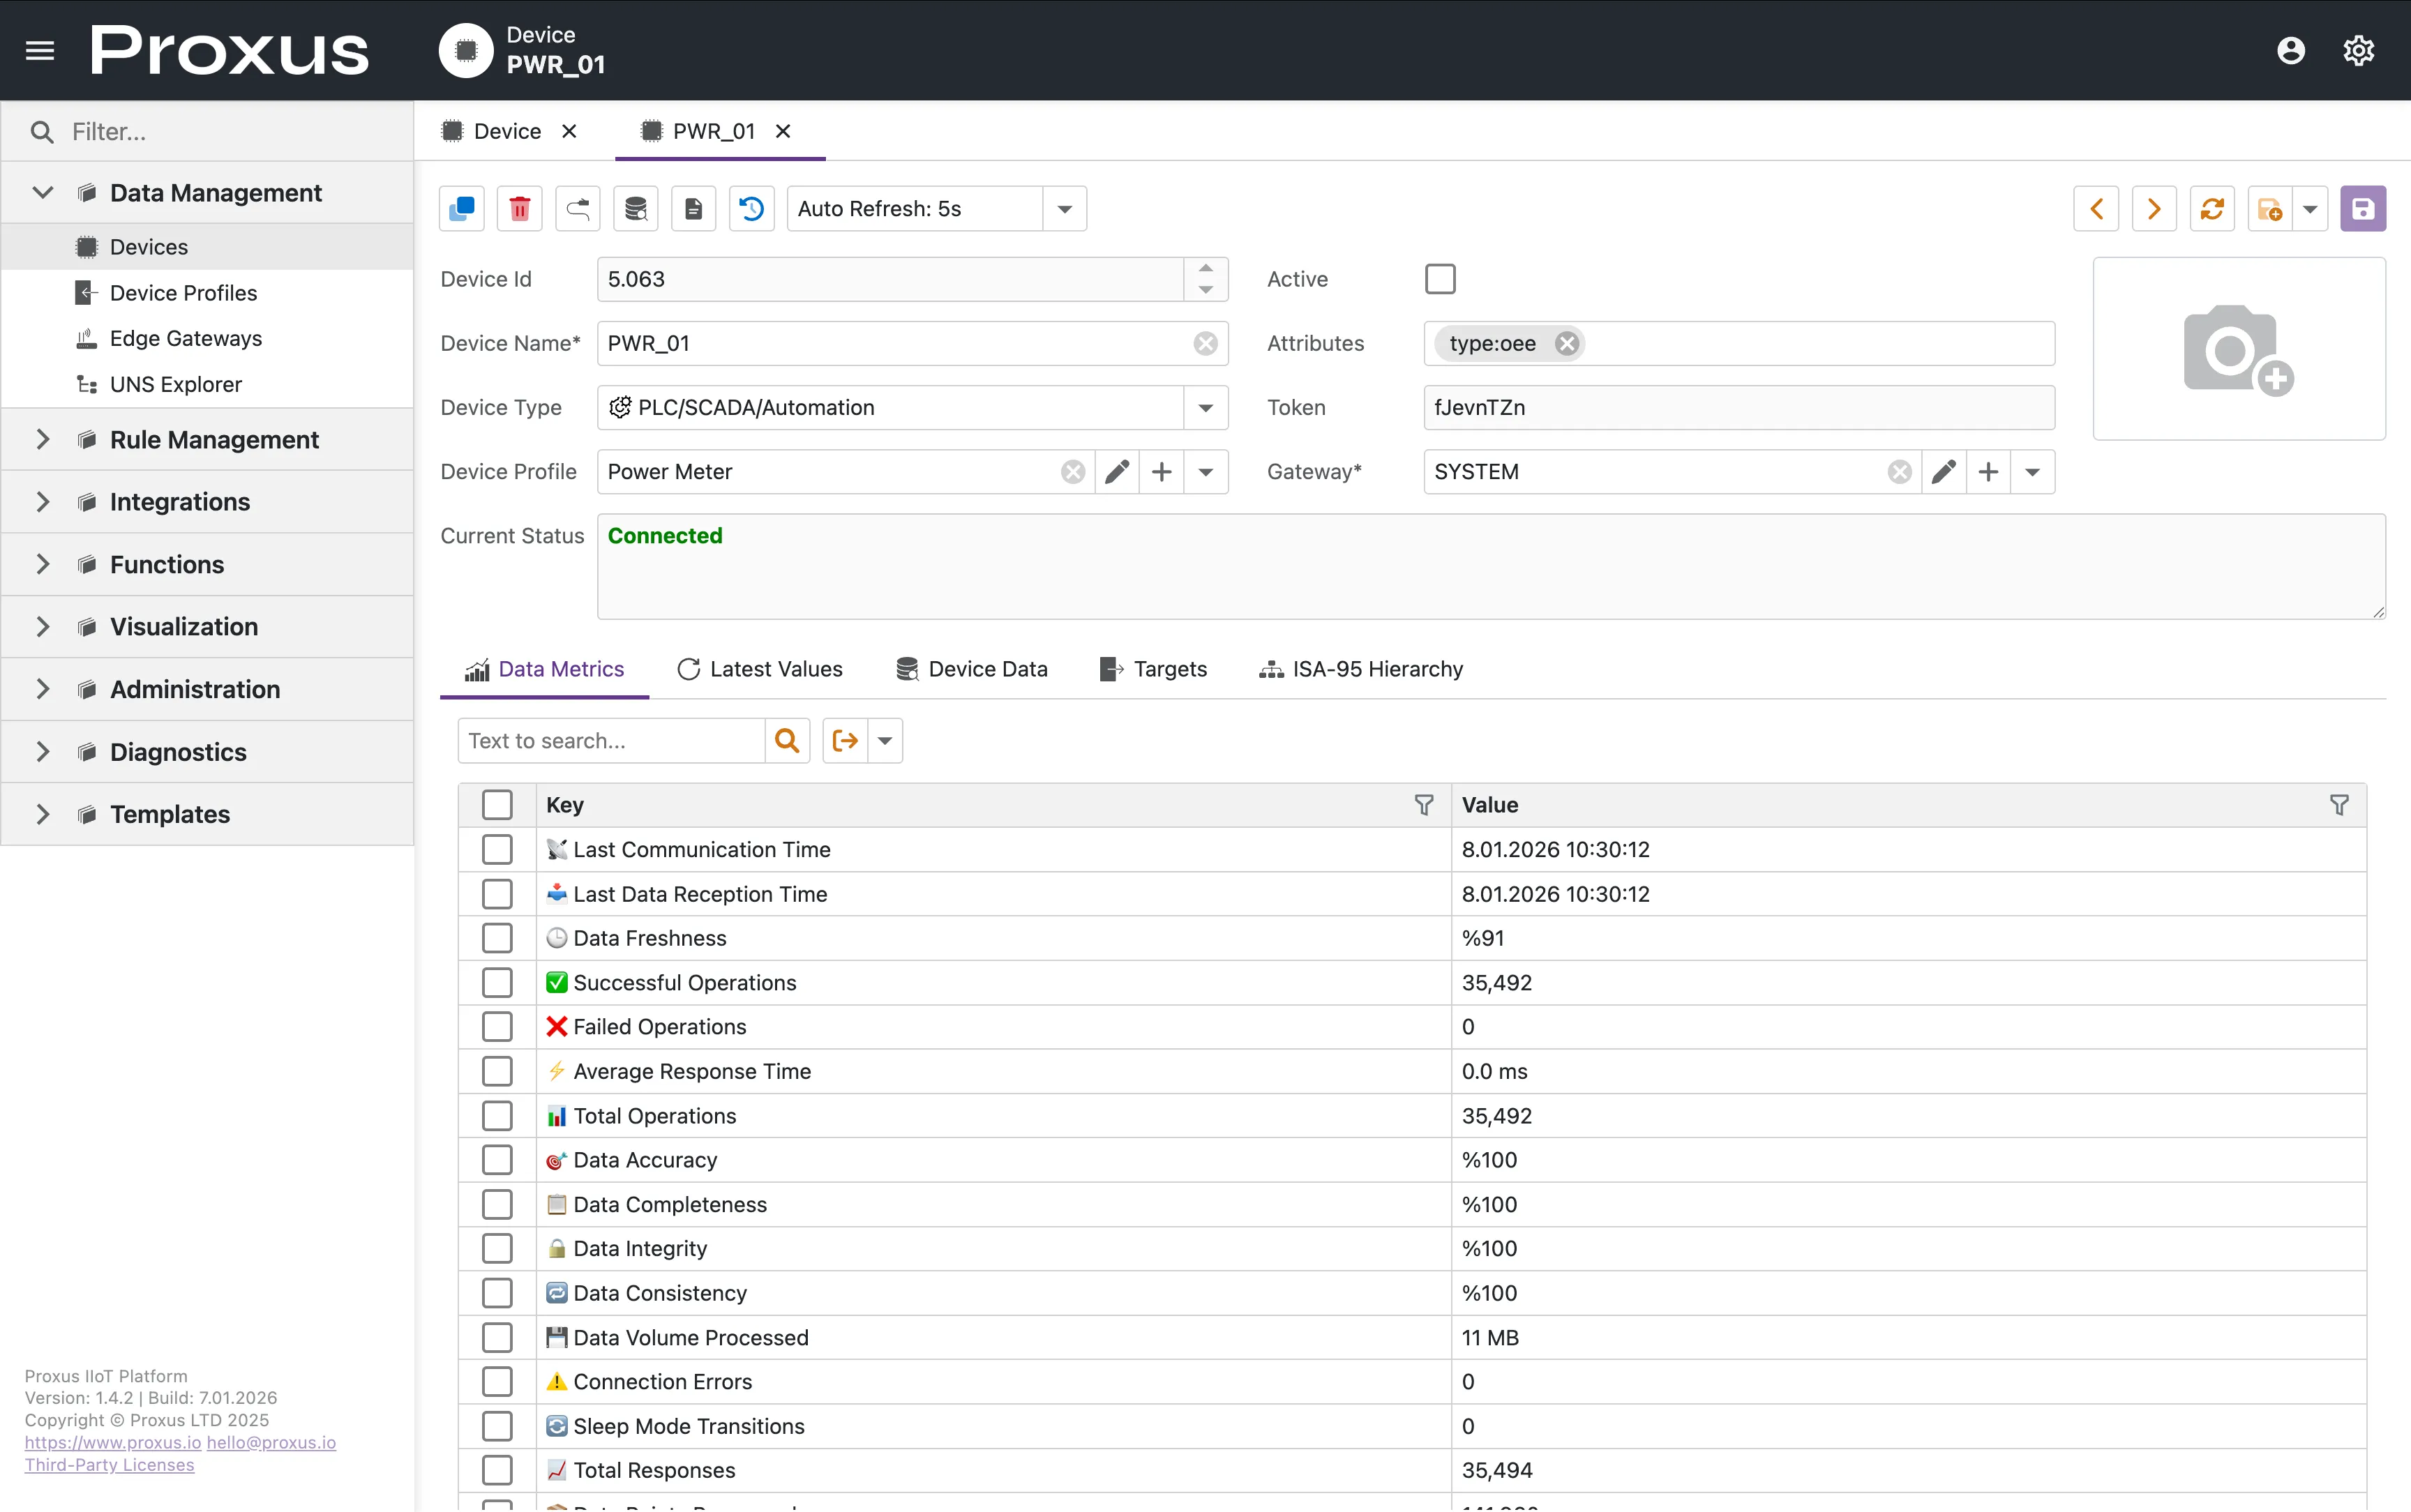Click the purple save icon
The width and height of the screenshot is (2411, 1512).
(x=2362, y=209)
